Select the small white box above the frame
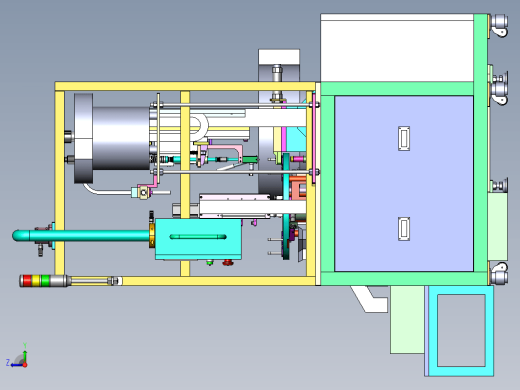This screenshot has width=520, height=390. [279, 57]
